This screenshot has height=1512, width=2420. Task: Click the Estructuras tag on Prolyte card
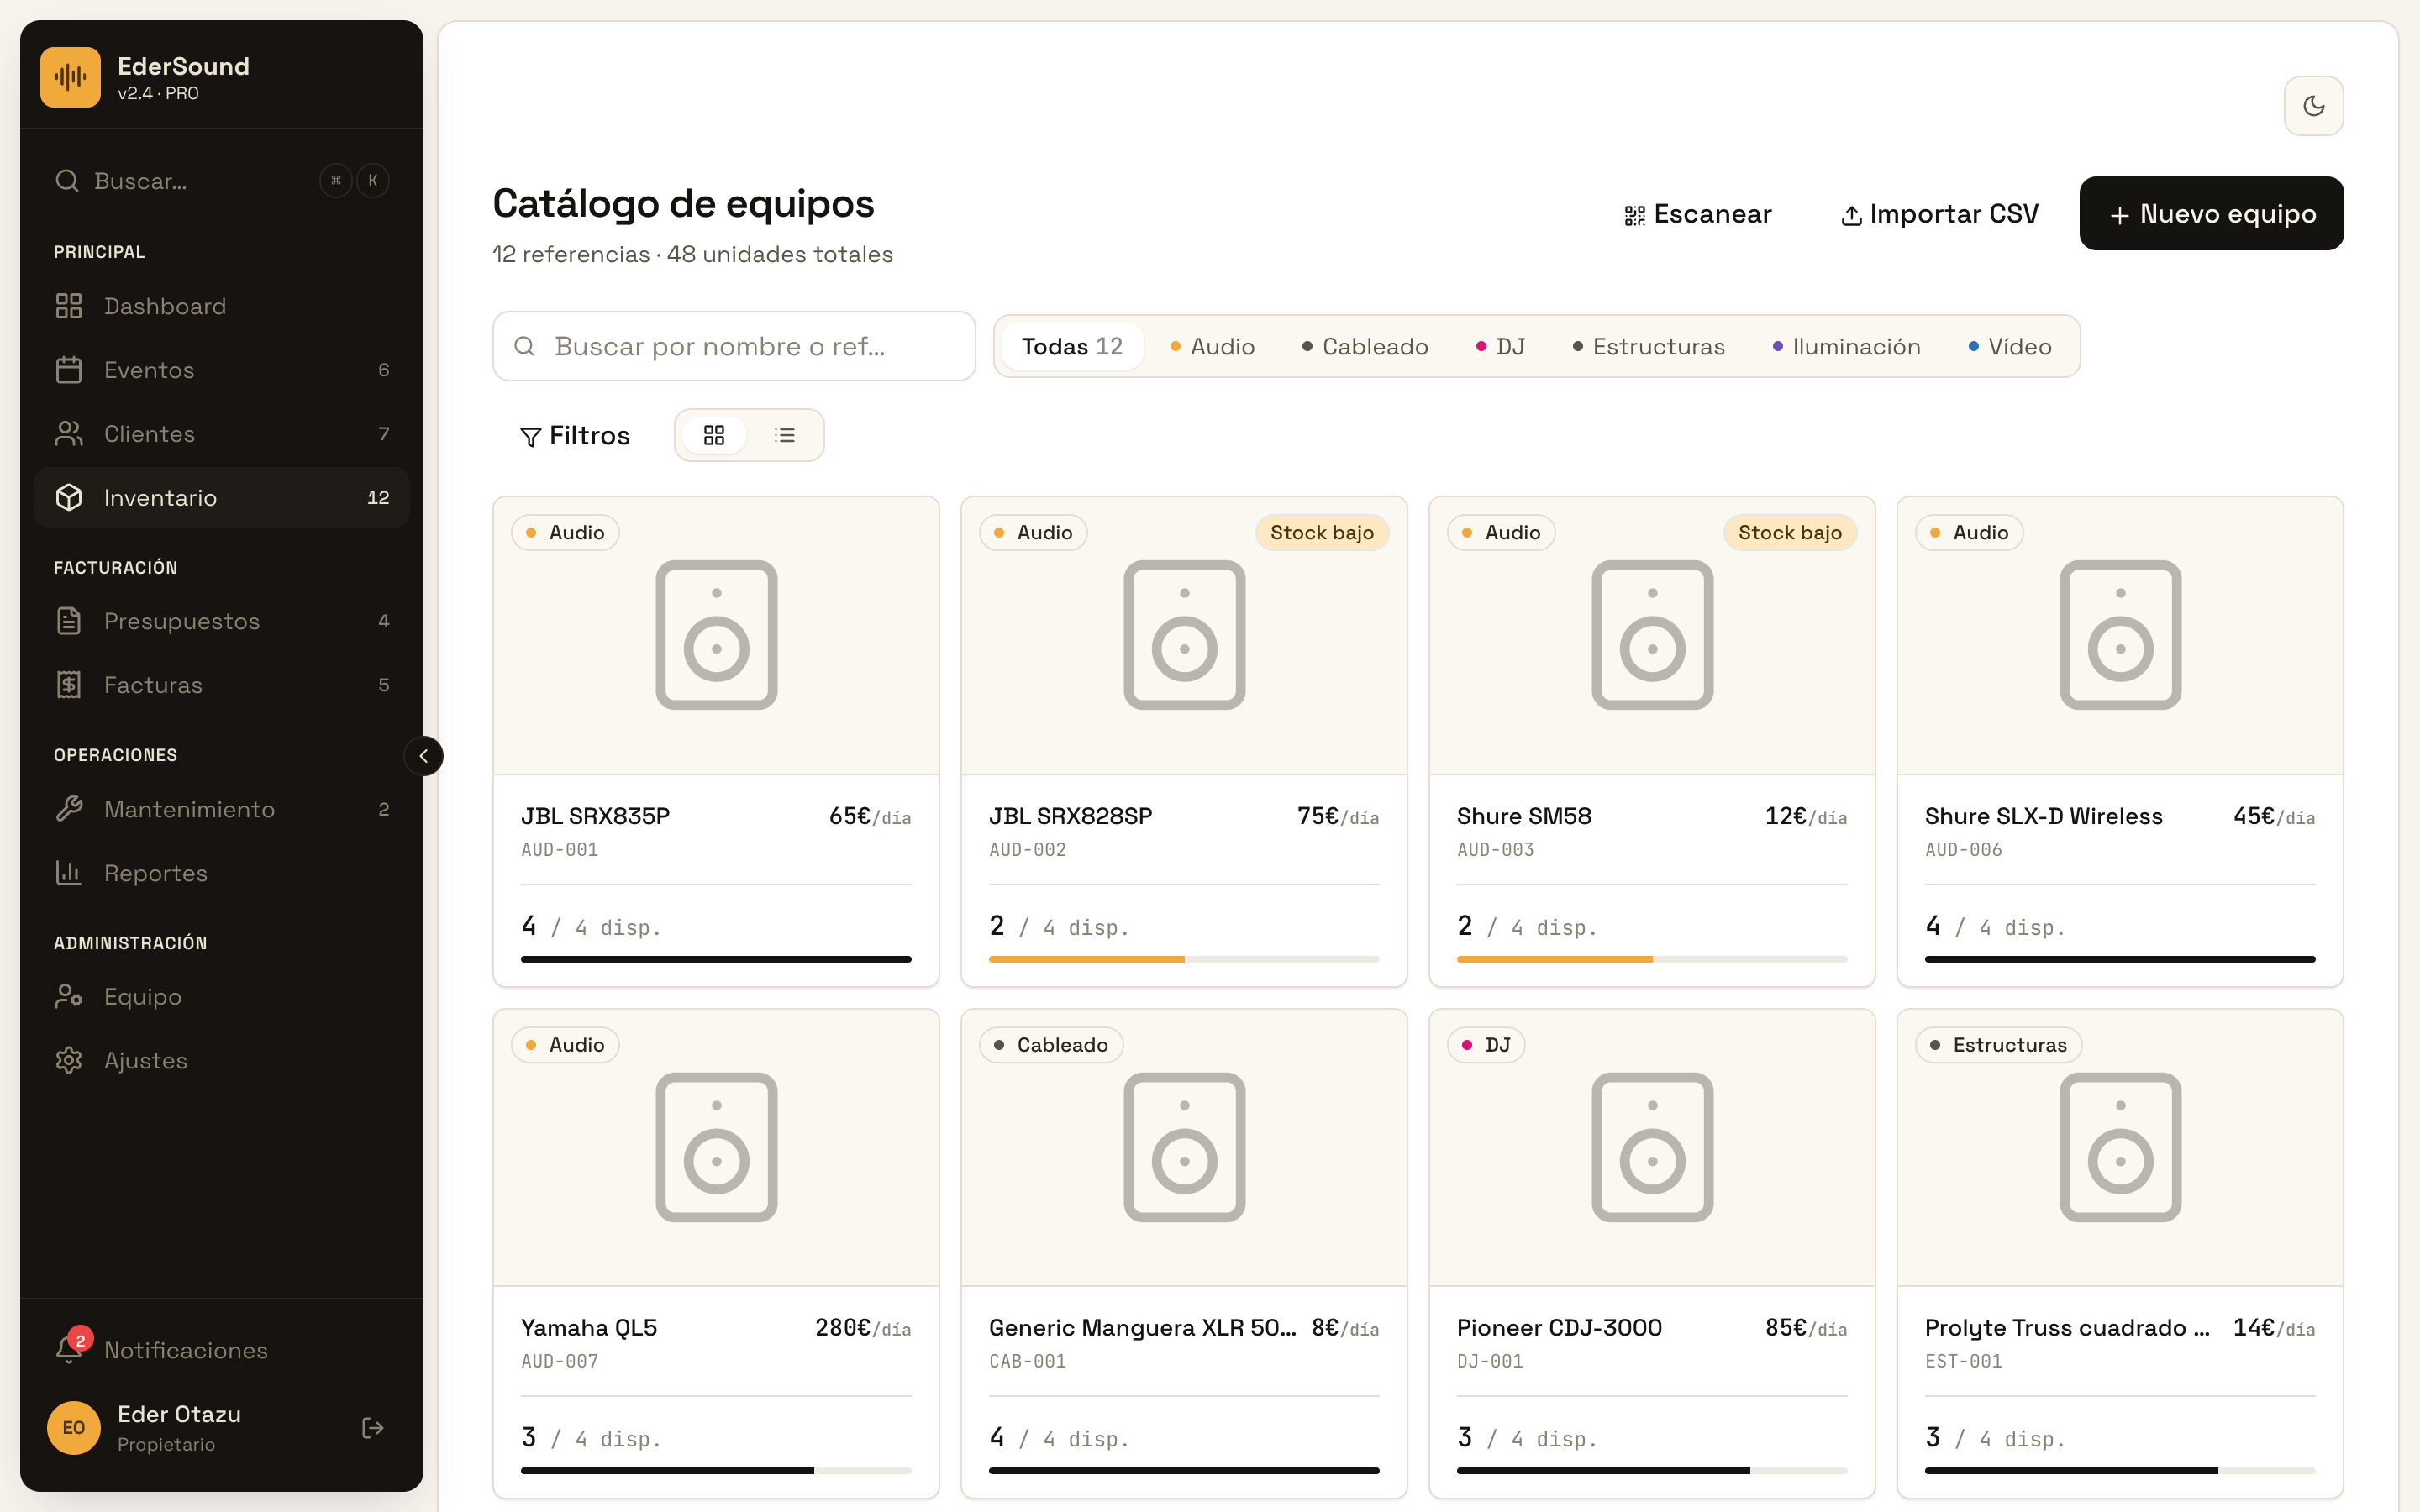(x=1998, y=1045)
